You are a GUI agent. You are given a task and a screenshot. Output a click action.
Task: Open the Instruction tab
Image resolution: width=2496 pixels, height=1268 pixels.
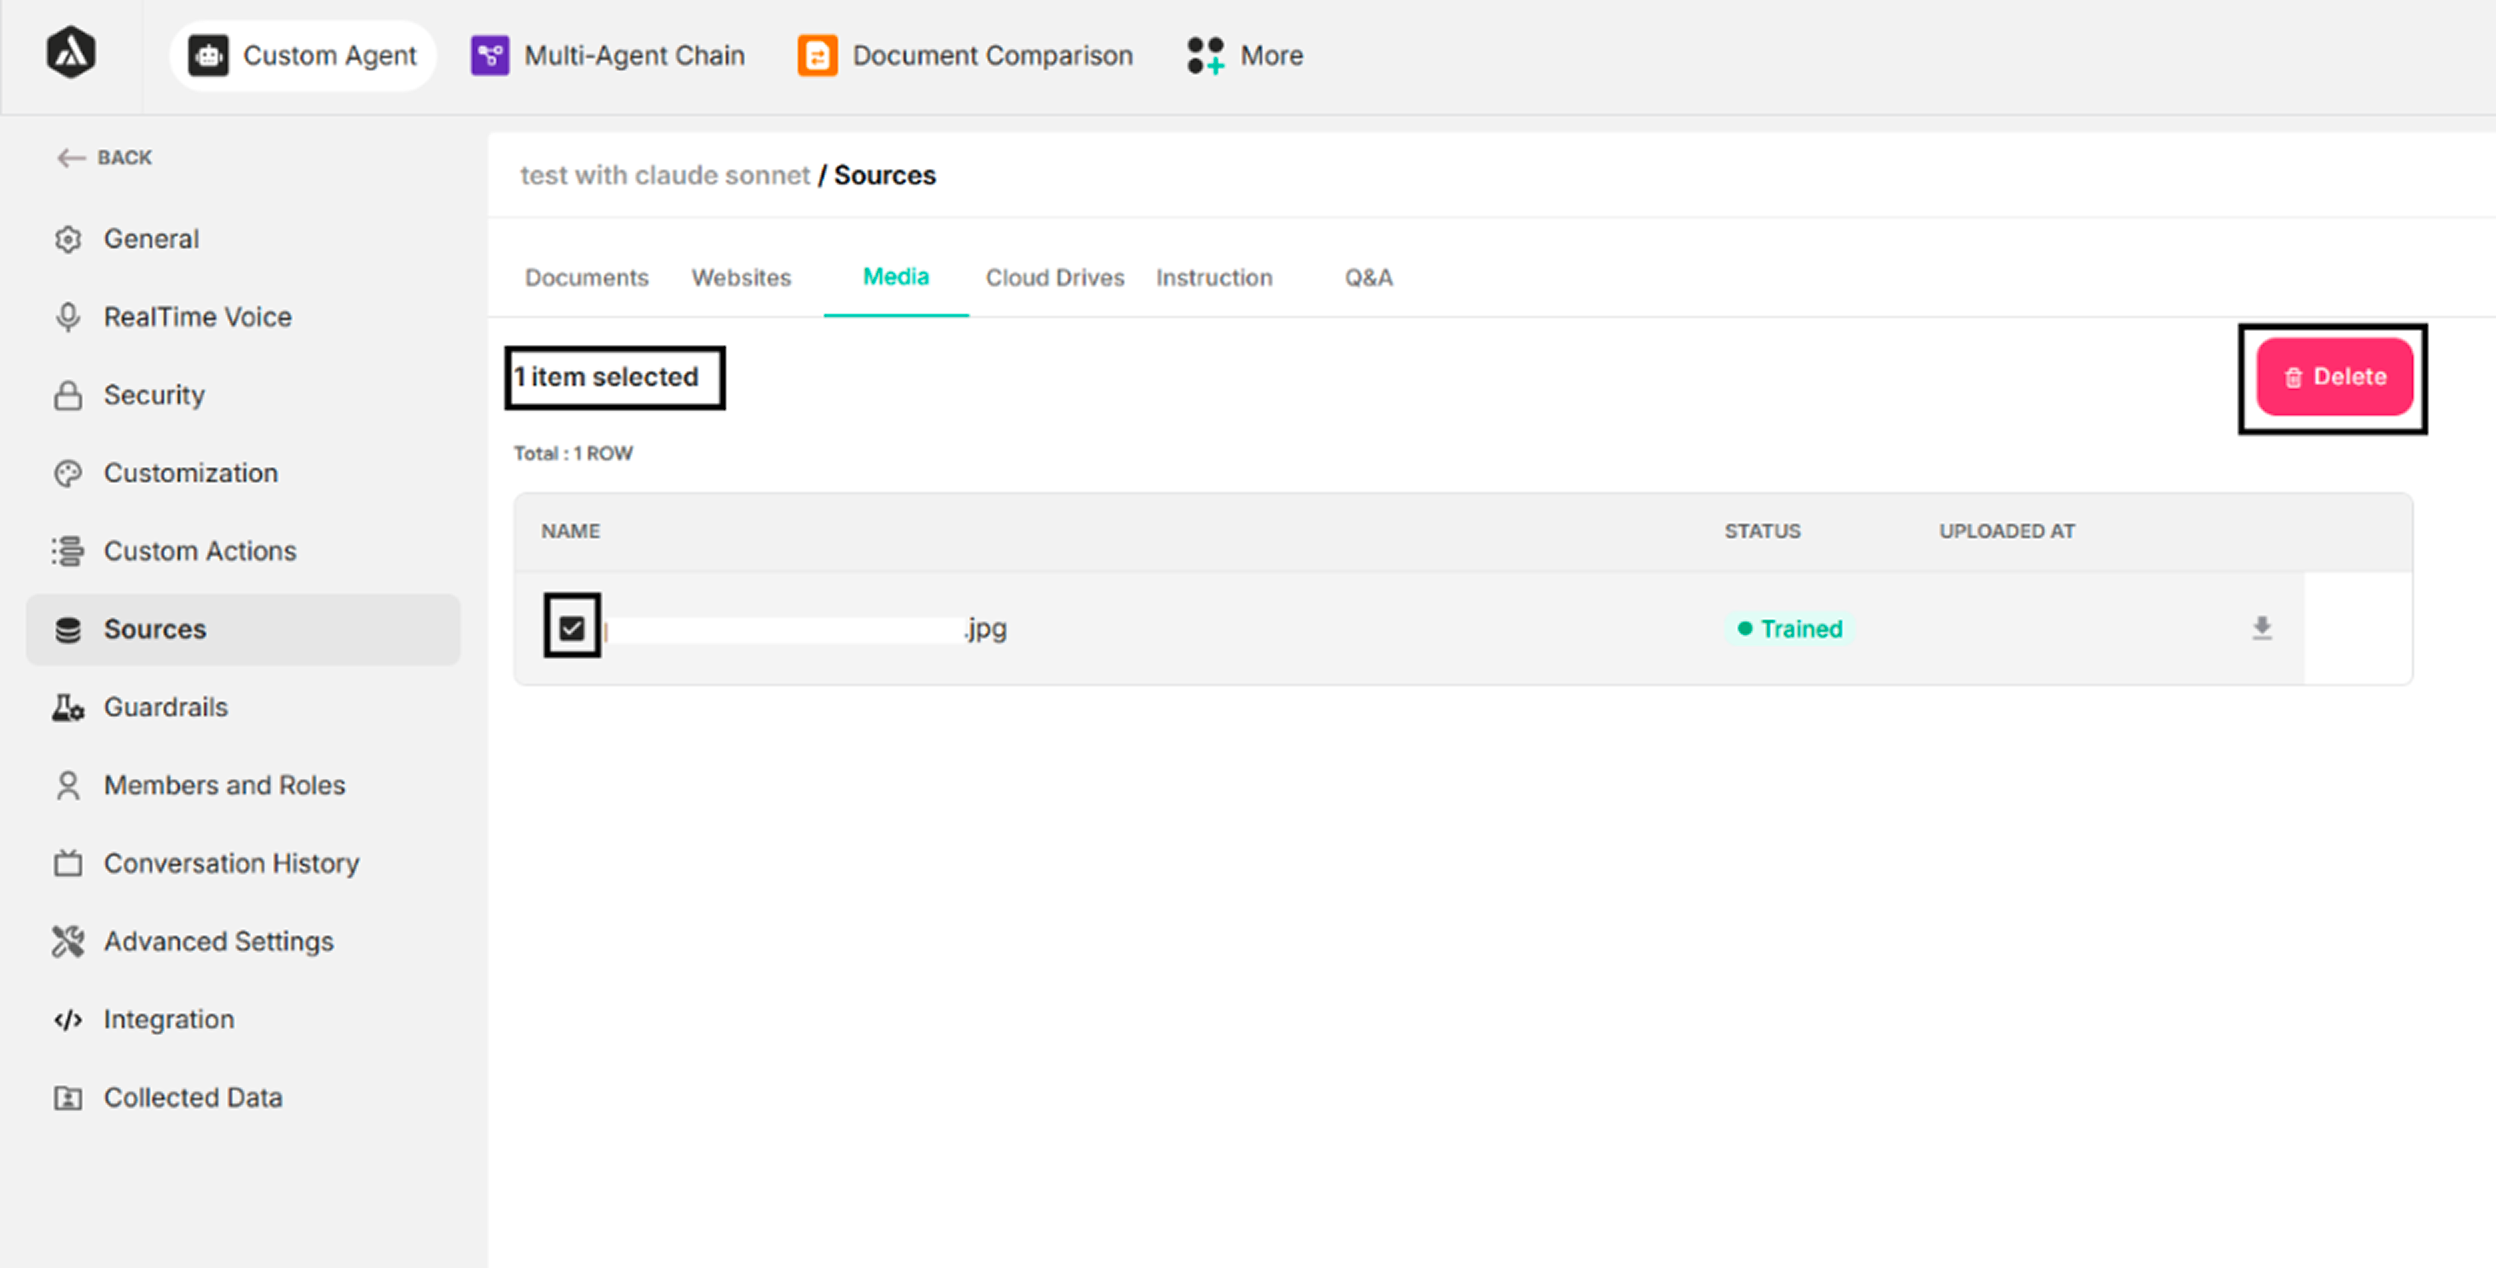click(x=1214, y=277)
